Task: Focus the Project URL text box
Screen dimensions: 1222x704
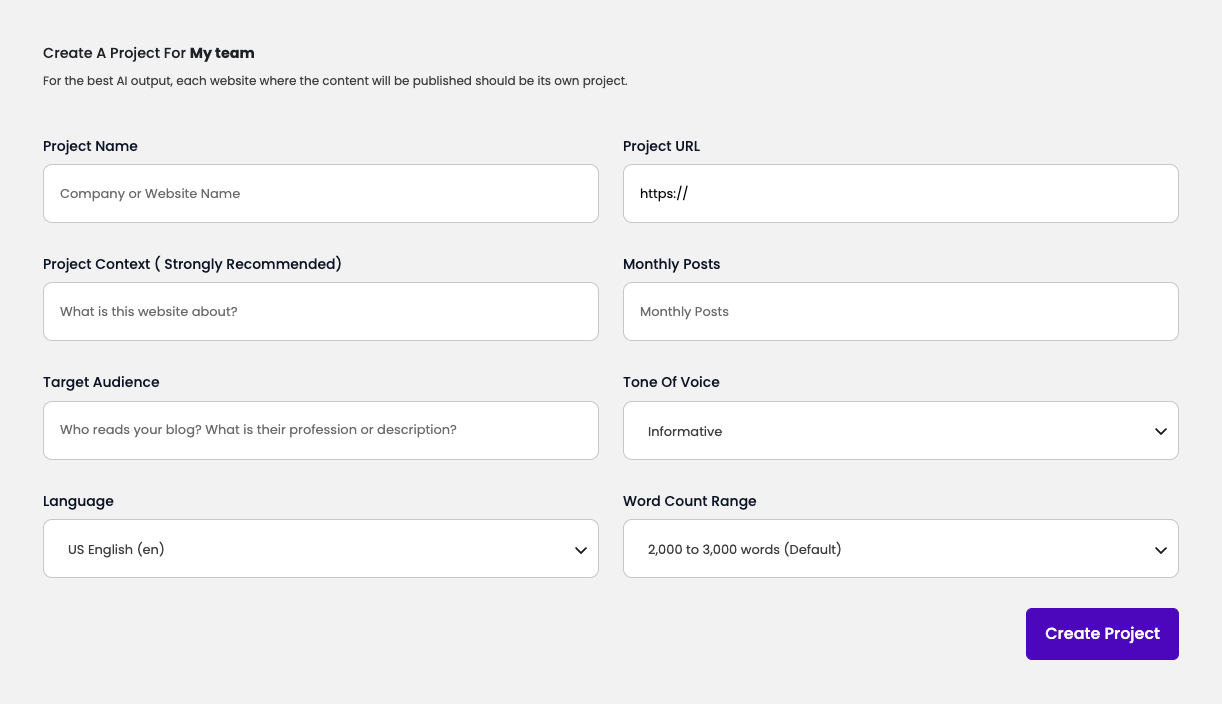Action: pyautogui.click(x=900, y=194)
